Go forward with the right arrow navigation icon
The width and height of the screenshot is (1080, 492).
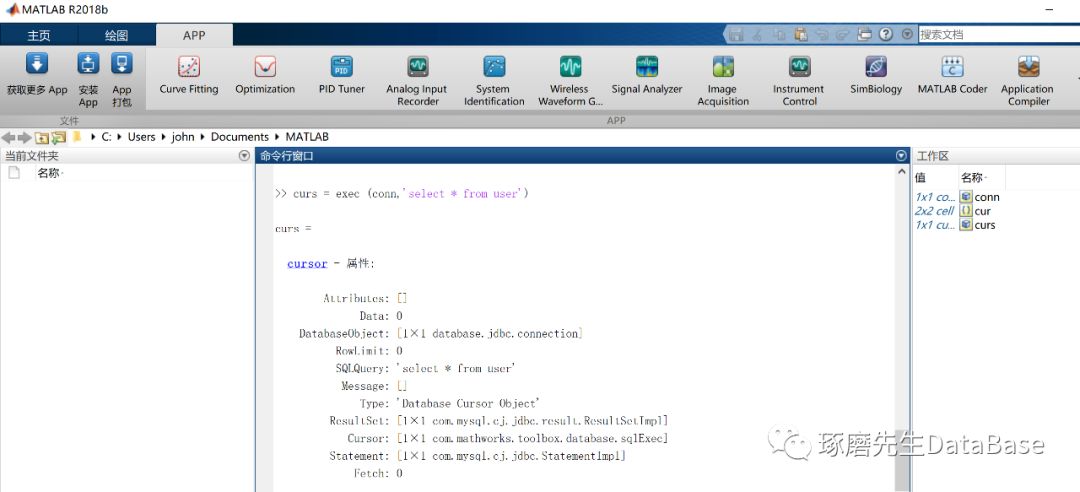(x=25, y=137)
